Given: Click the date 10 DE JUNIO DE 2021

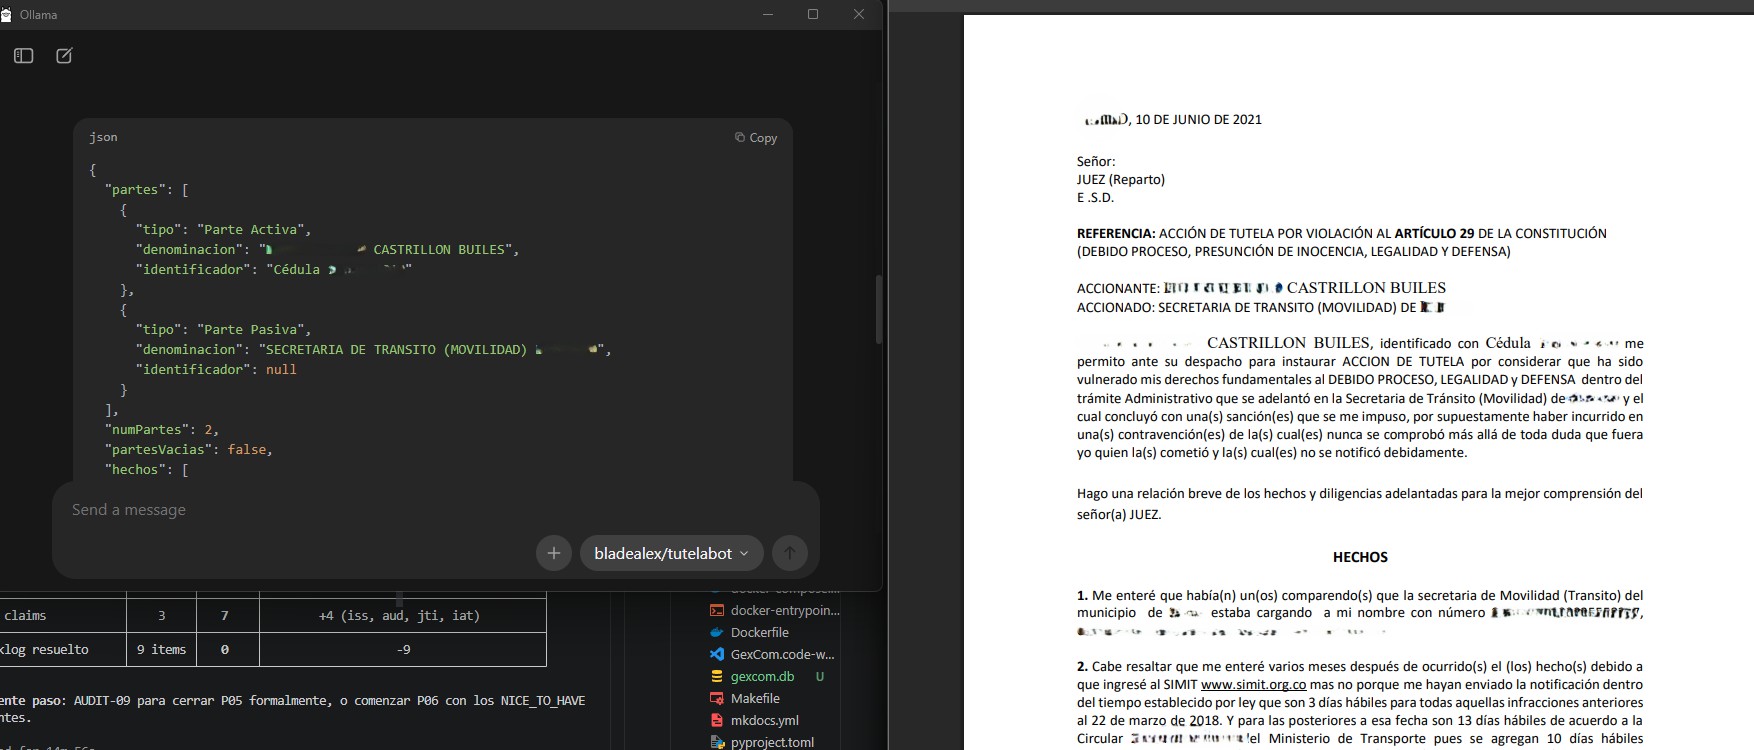Looking at the screenshot, I should (x=1198, y=119).
